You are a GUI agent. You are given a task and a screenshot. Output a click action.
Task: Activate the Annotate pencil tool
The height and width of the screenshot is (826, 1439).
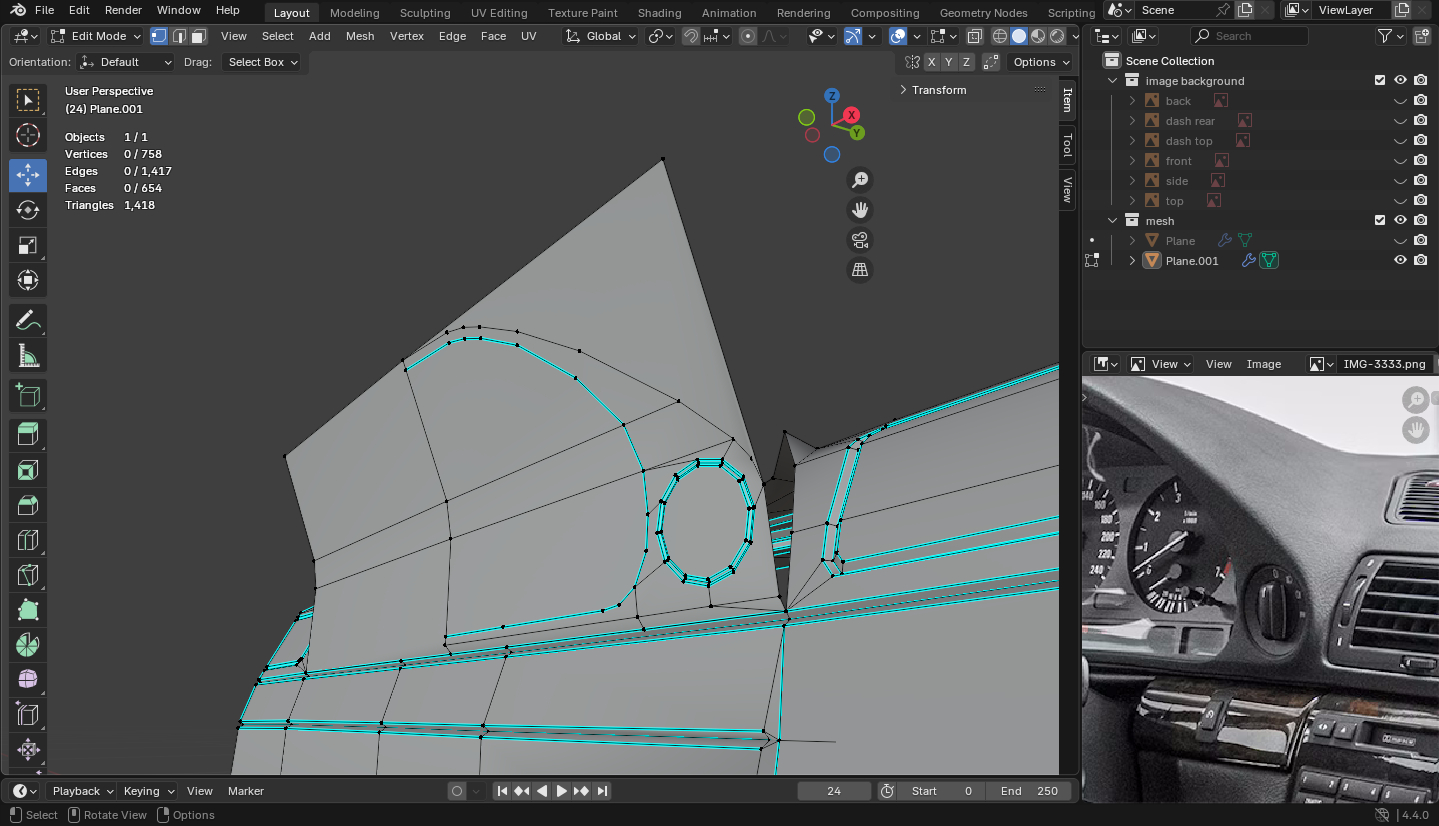(x=28, y=320)
